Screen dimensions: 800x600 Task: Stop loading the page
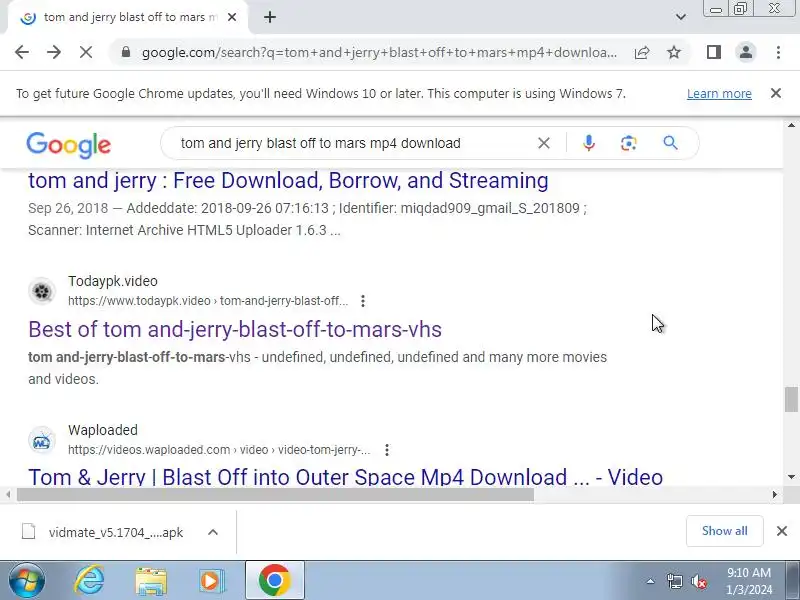[86, 52]
